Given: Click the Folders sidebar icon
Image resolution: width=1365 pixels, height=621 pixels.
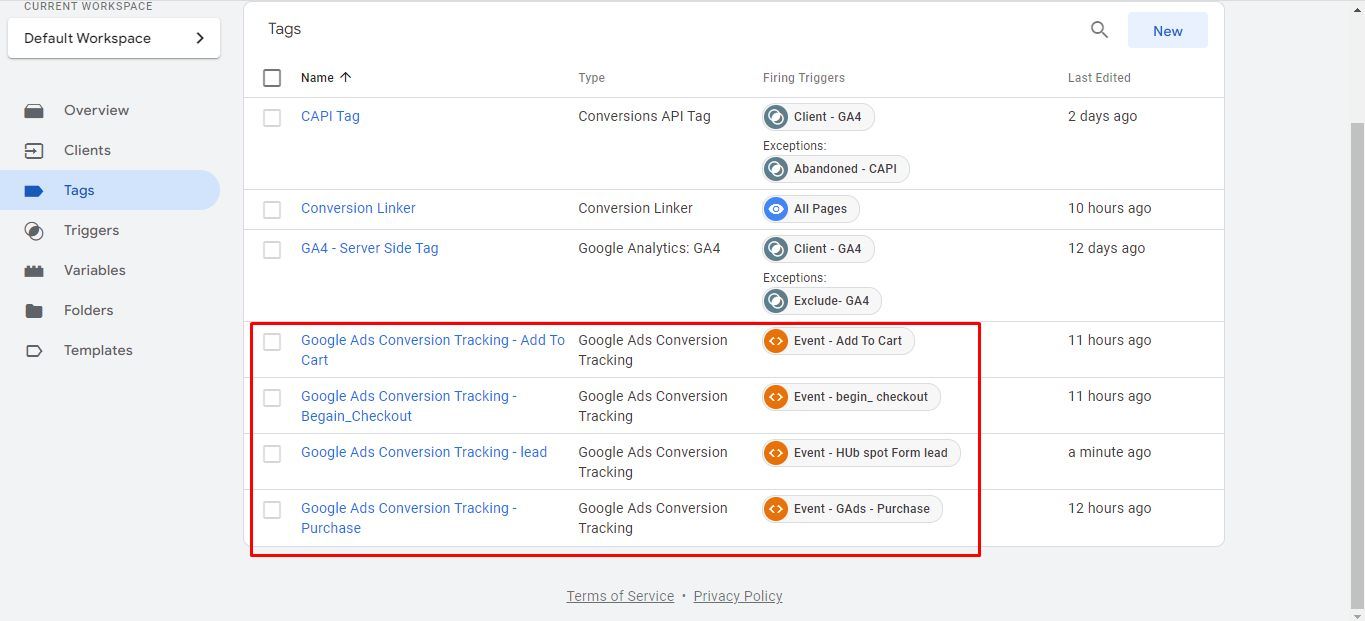Looking at the screenshot, I should (x=34, y=311).
